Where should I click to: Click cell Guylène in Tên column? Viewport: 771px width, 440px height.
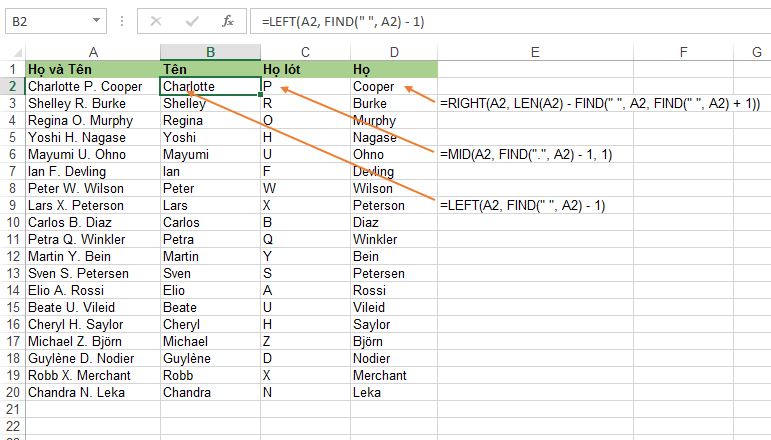point(210,358)
